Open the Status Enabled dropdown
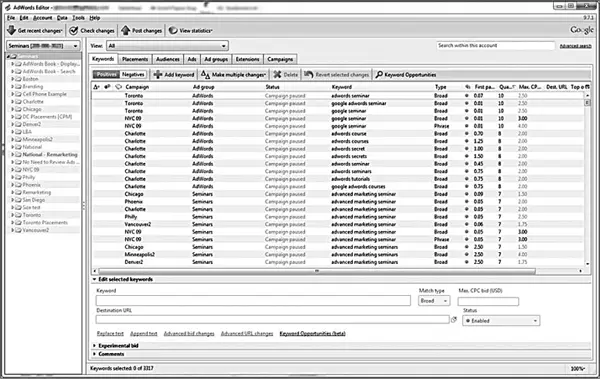 point(501,321)
